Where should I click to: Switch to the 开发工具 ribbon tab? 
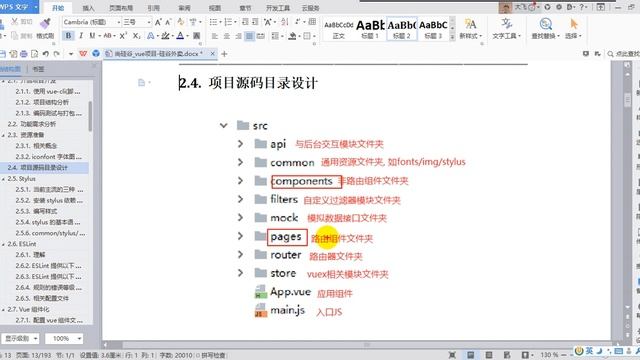(x=278, y=8)
